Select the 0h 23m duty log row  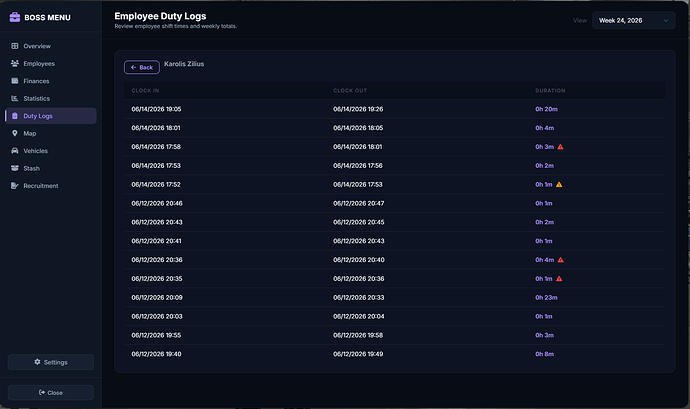(395, 298)
